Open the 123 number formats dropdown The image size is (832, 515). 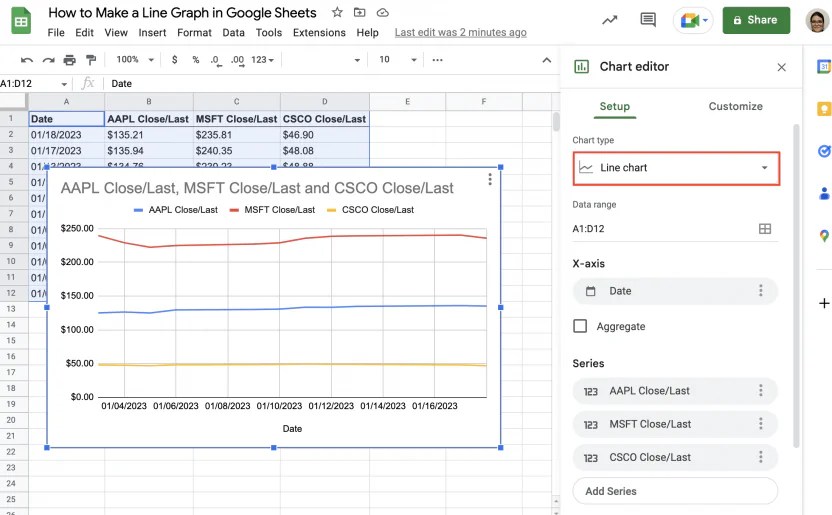pos(263,59)
